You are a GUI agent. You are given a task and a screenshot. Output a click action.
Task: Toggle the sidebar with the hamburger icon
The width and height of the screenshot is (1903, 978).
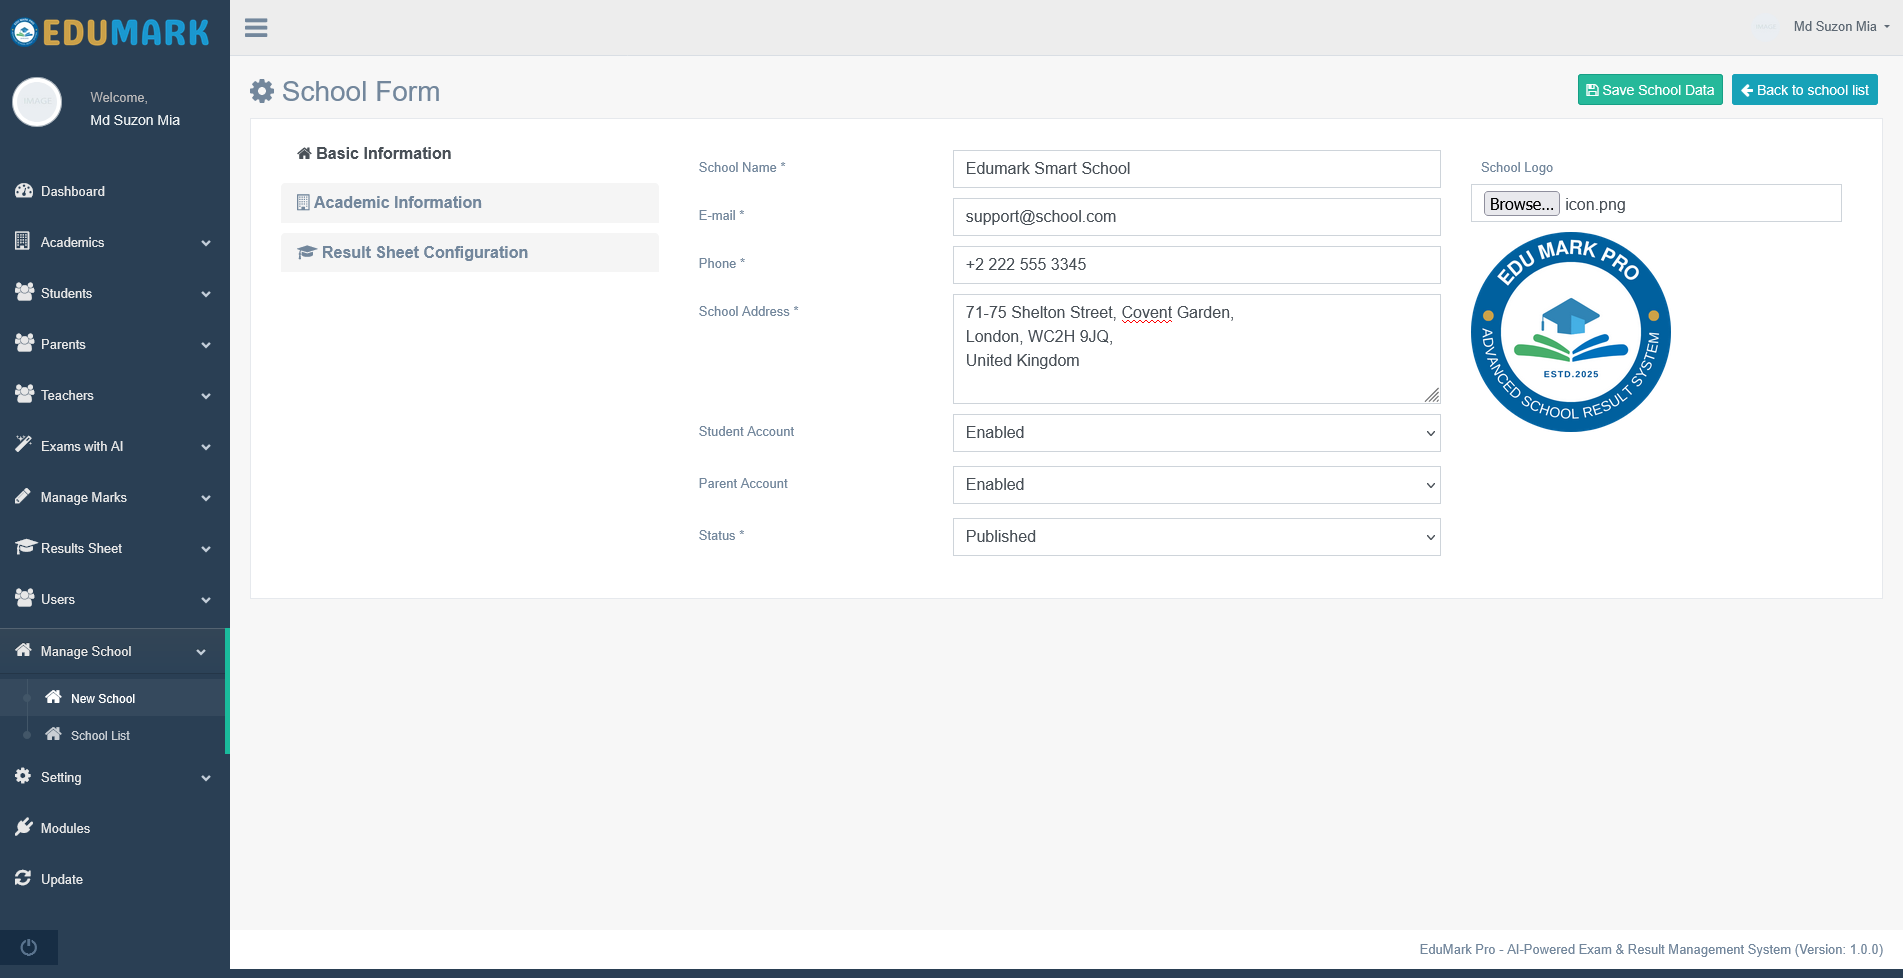coord(256,27)
